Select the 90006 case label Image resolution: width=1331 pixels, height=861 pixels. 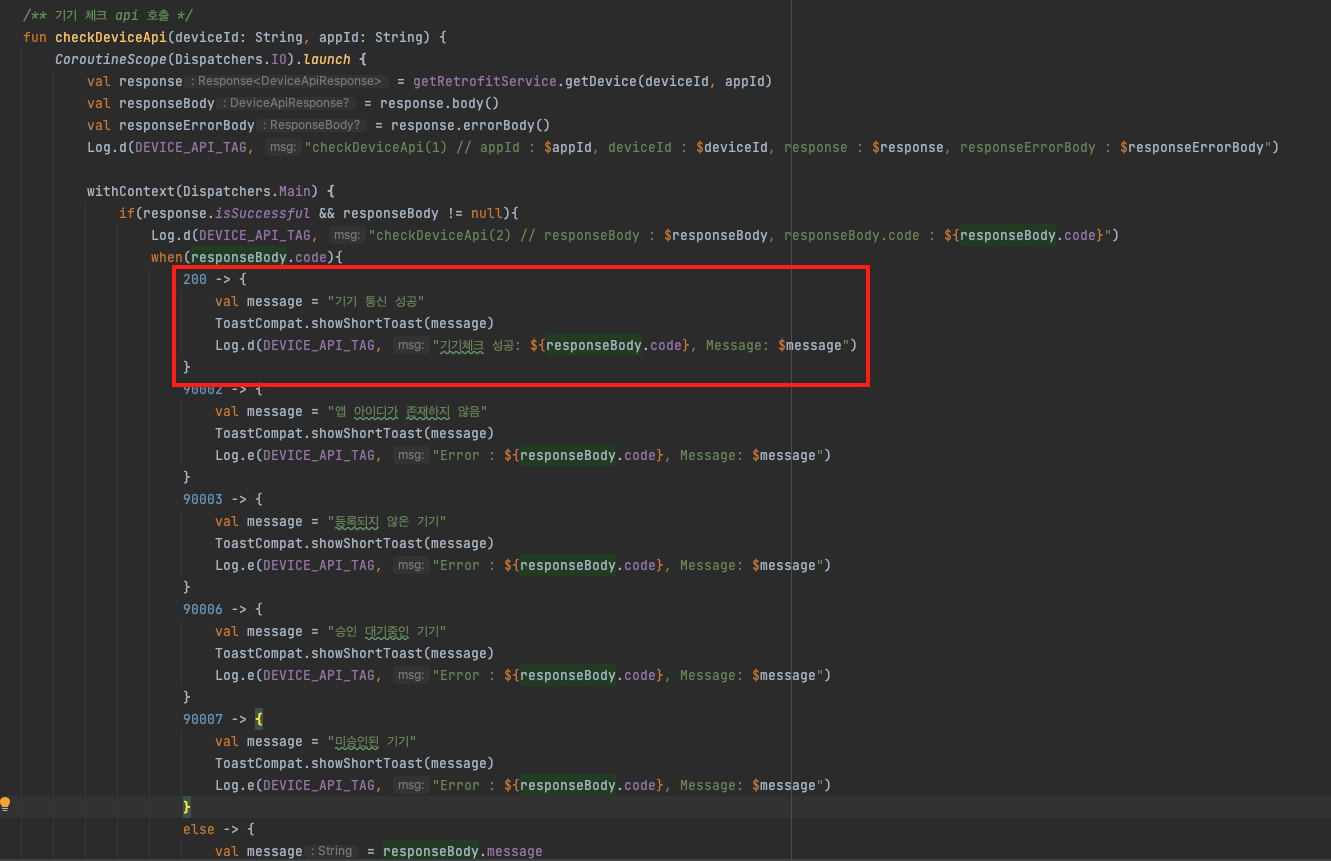202,609
